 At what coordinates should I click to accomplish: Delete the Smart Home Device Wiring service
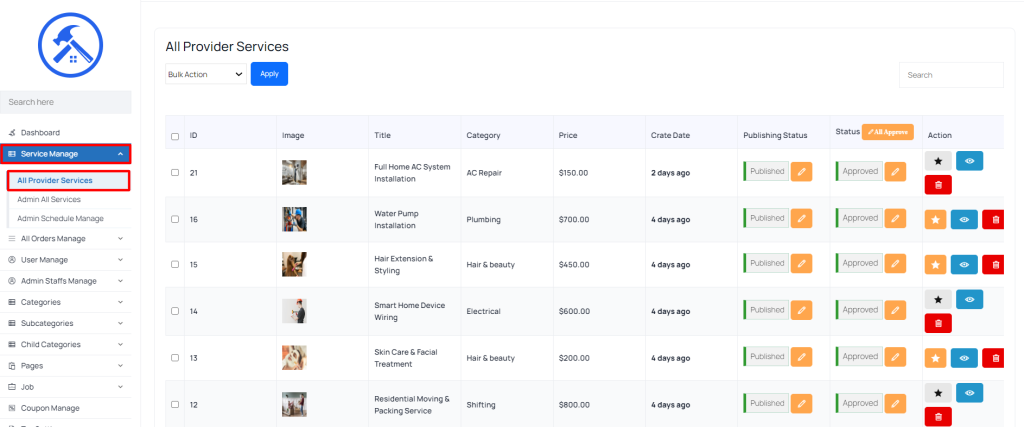coord(938,323)
